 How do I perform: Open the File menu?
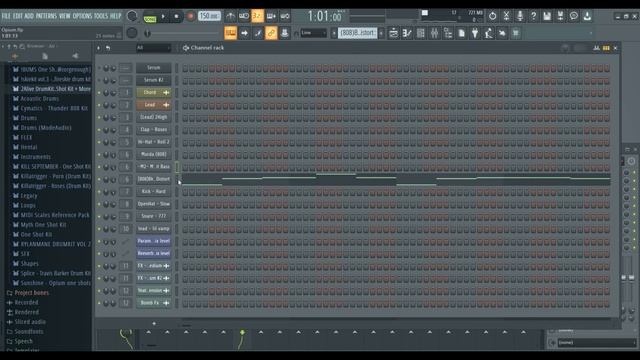(6, 16)
